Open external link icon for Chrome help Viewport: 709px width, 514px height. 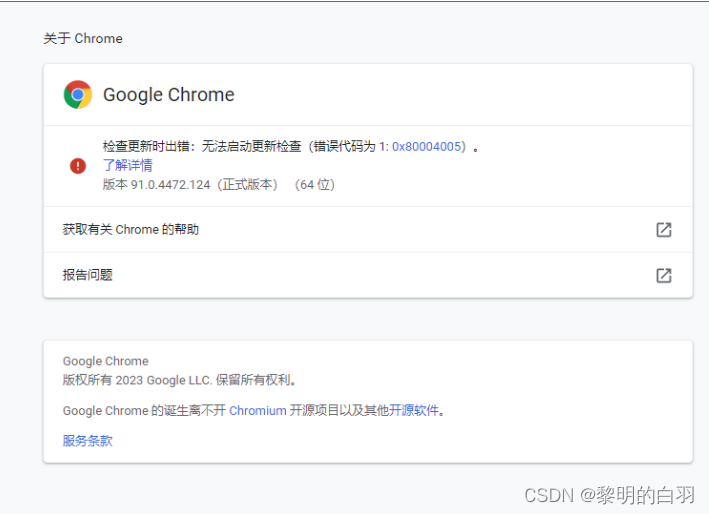[x=663, y=230]
